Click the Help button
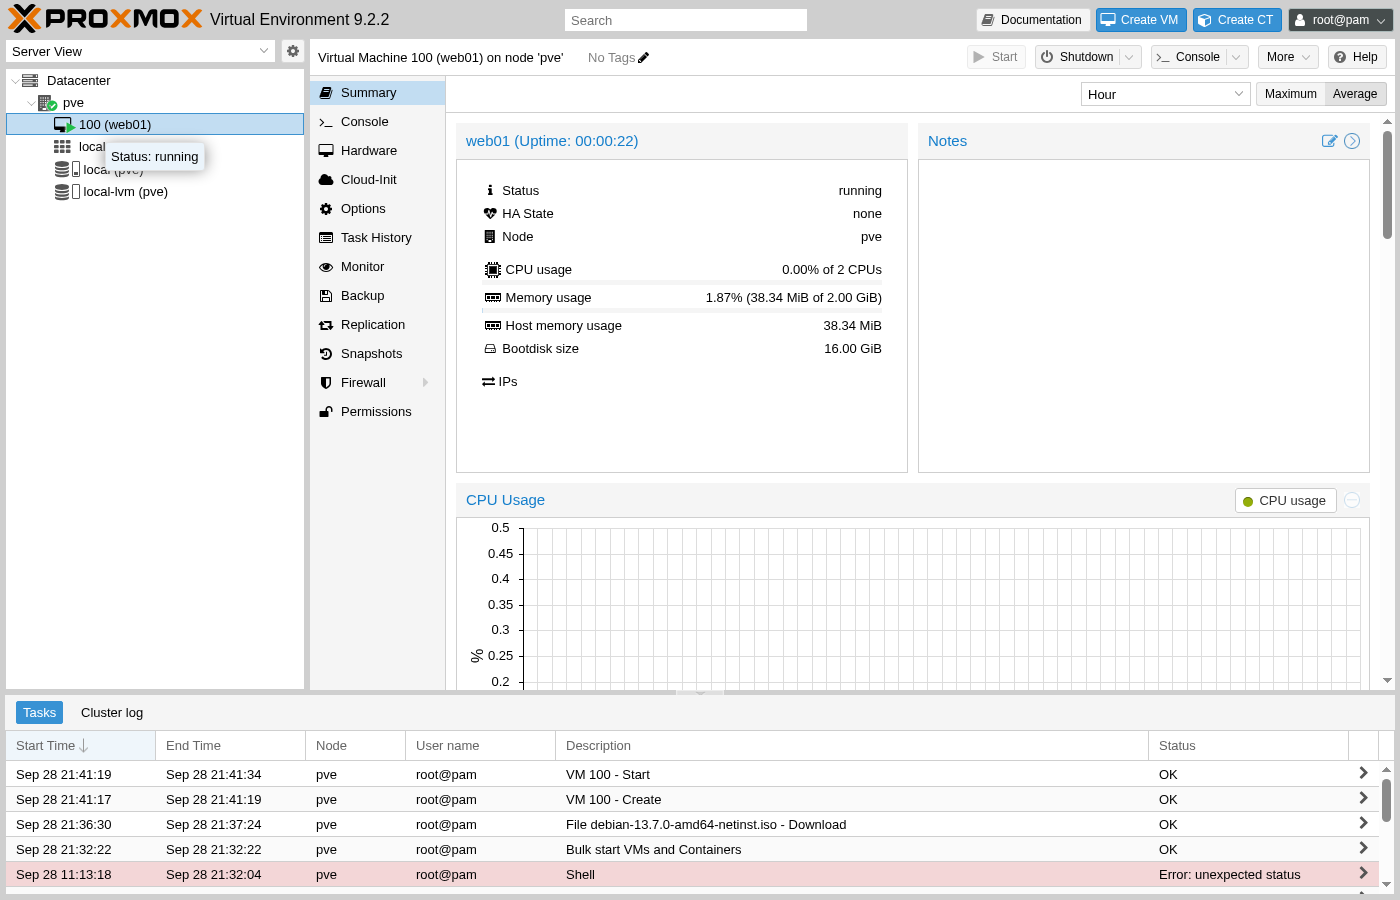1400x900 pixels. point(1357,57)
